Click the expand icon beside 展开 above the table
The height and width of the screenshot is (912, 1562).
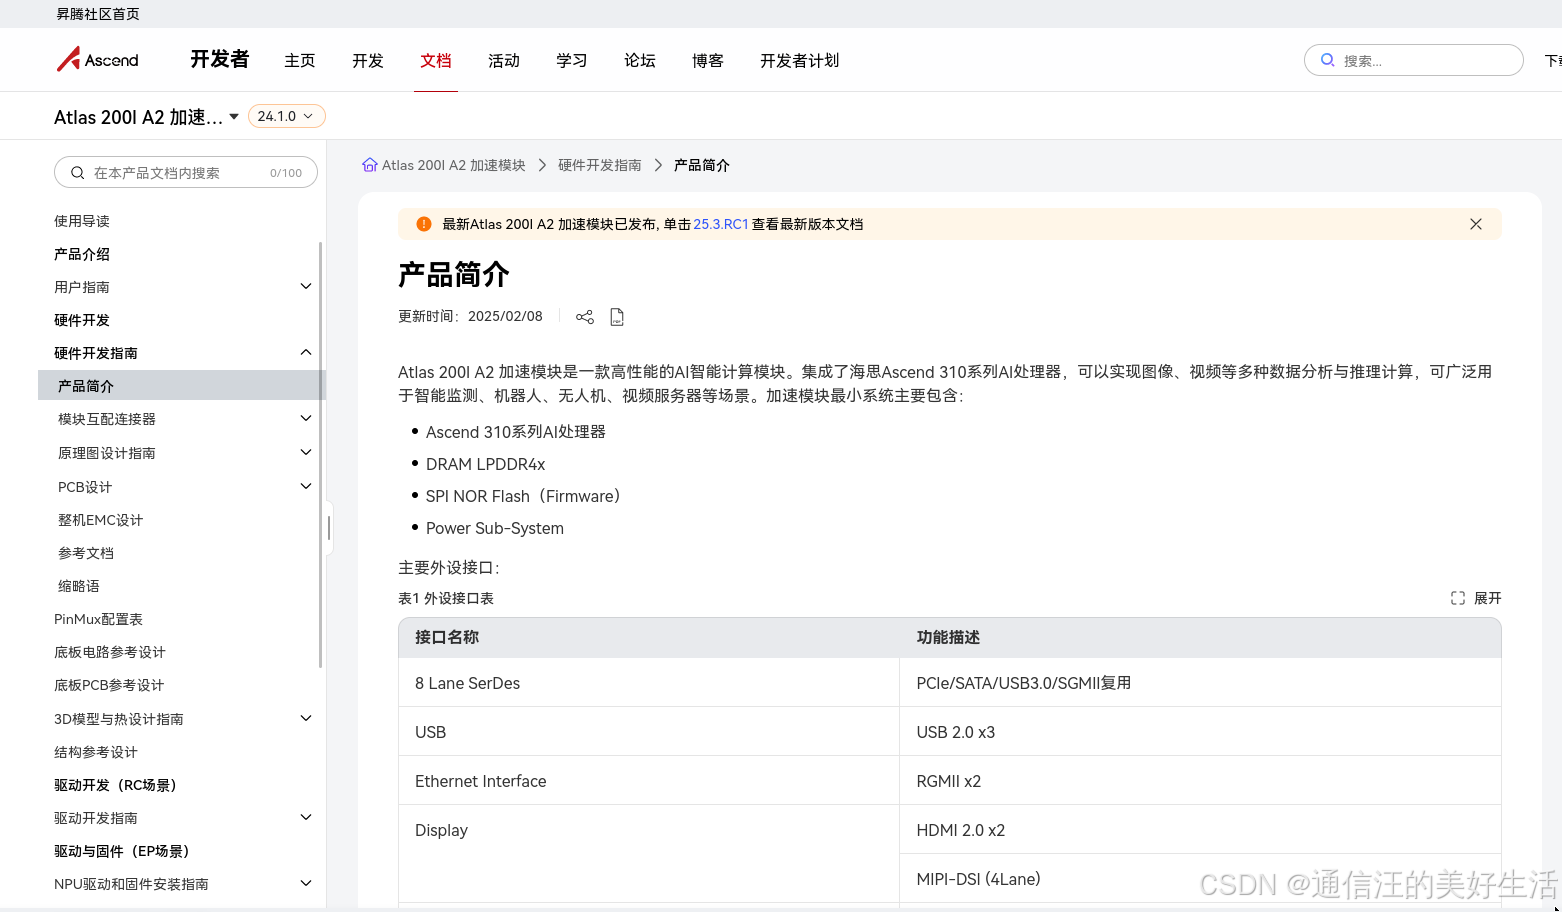(1457, 597)
